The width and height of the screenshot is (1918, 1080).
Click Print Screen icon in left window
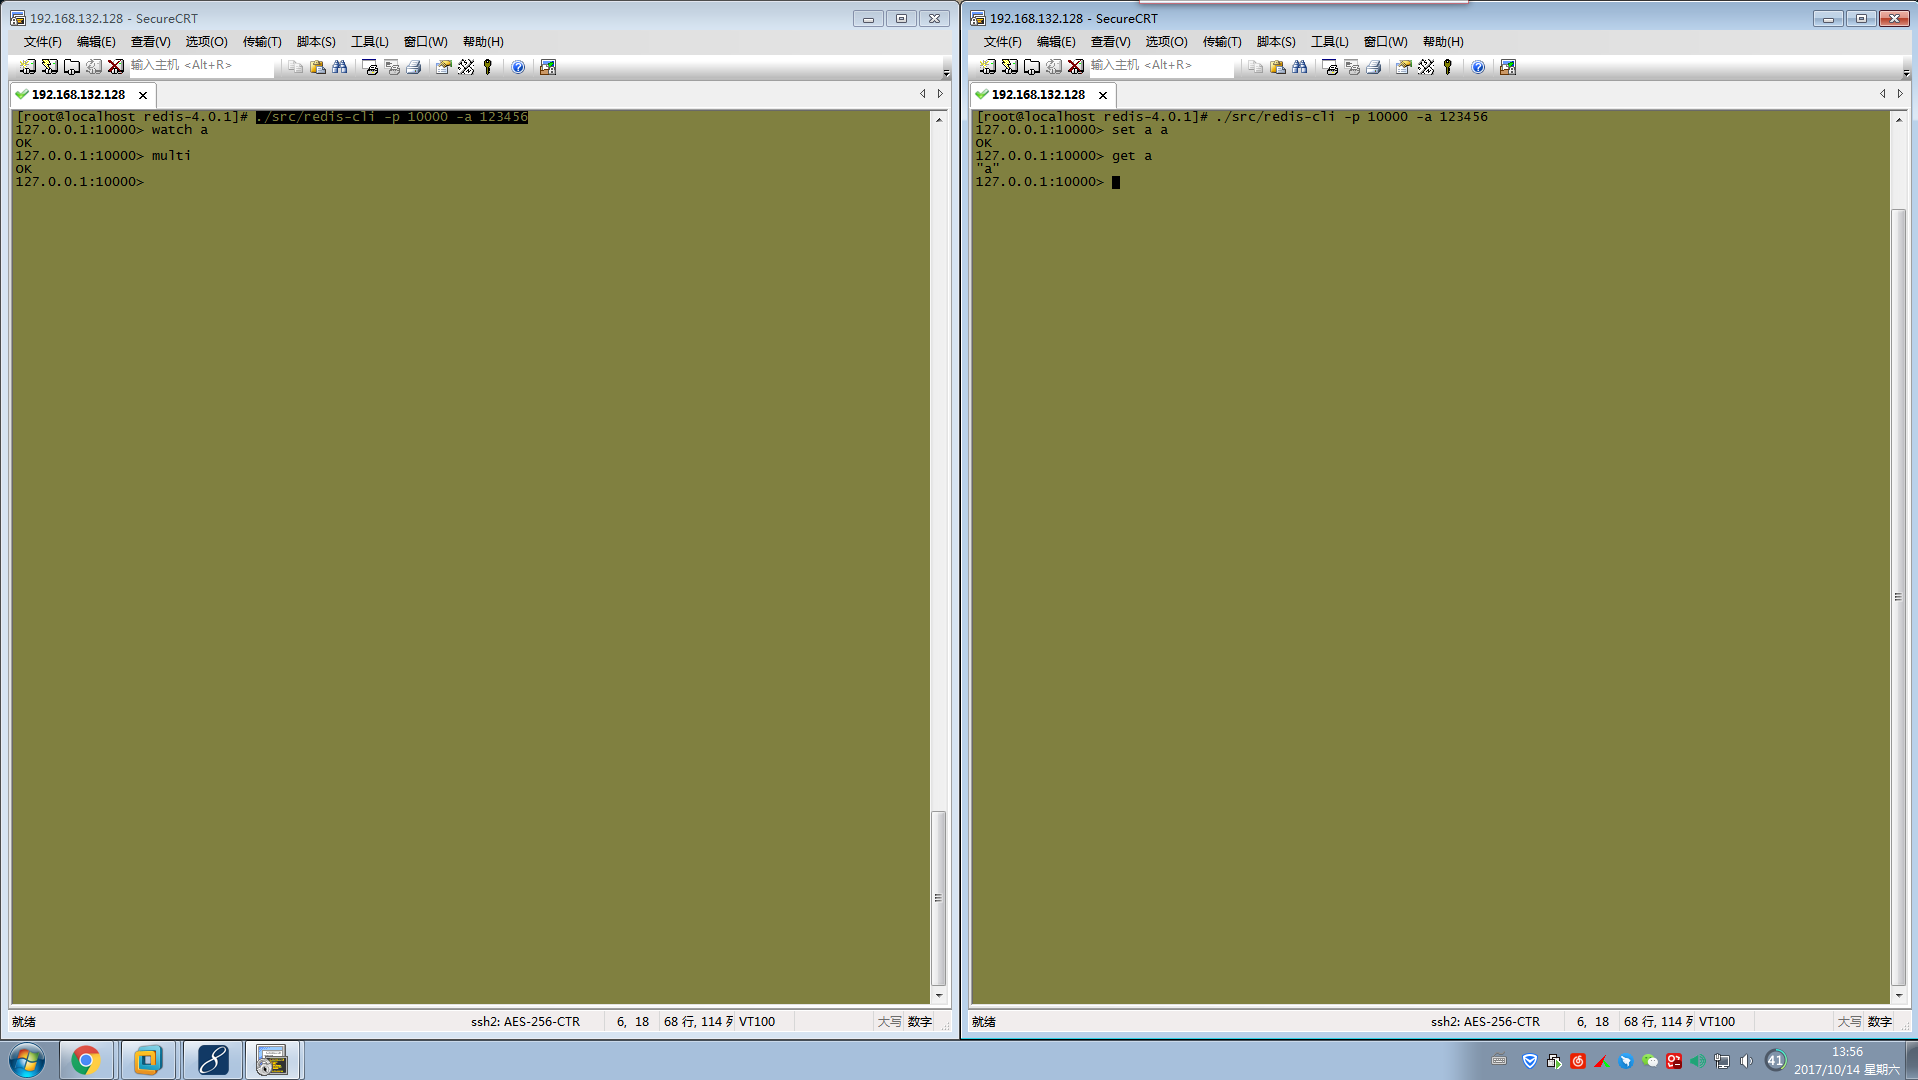[x=370, y=67]
